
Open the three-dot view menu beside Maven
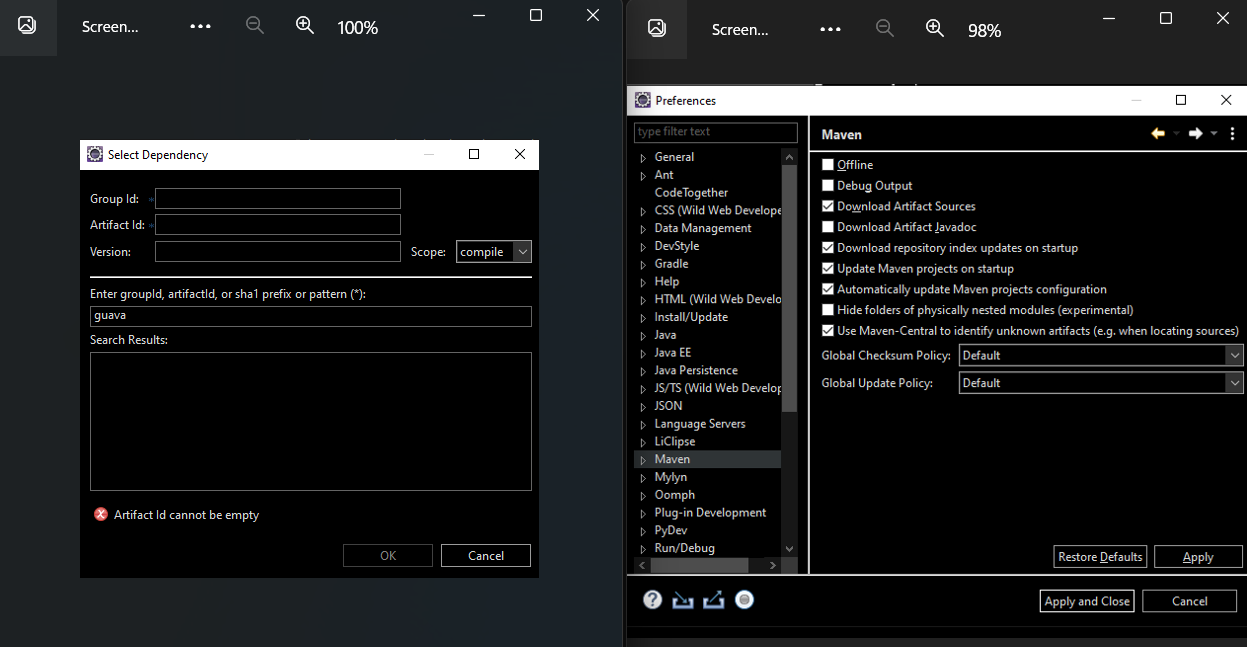click(x=1232, y=134)
